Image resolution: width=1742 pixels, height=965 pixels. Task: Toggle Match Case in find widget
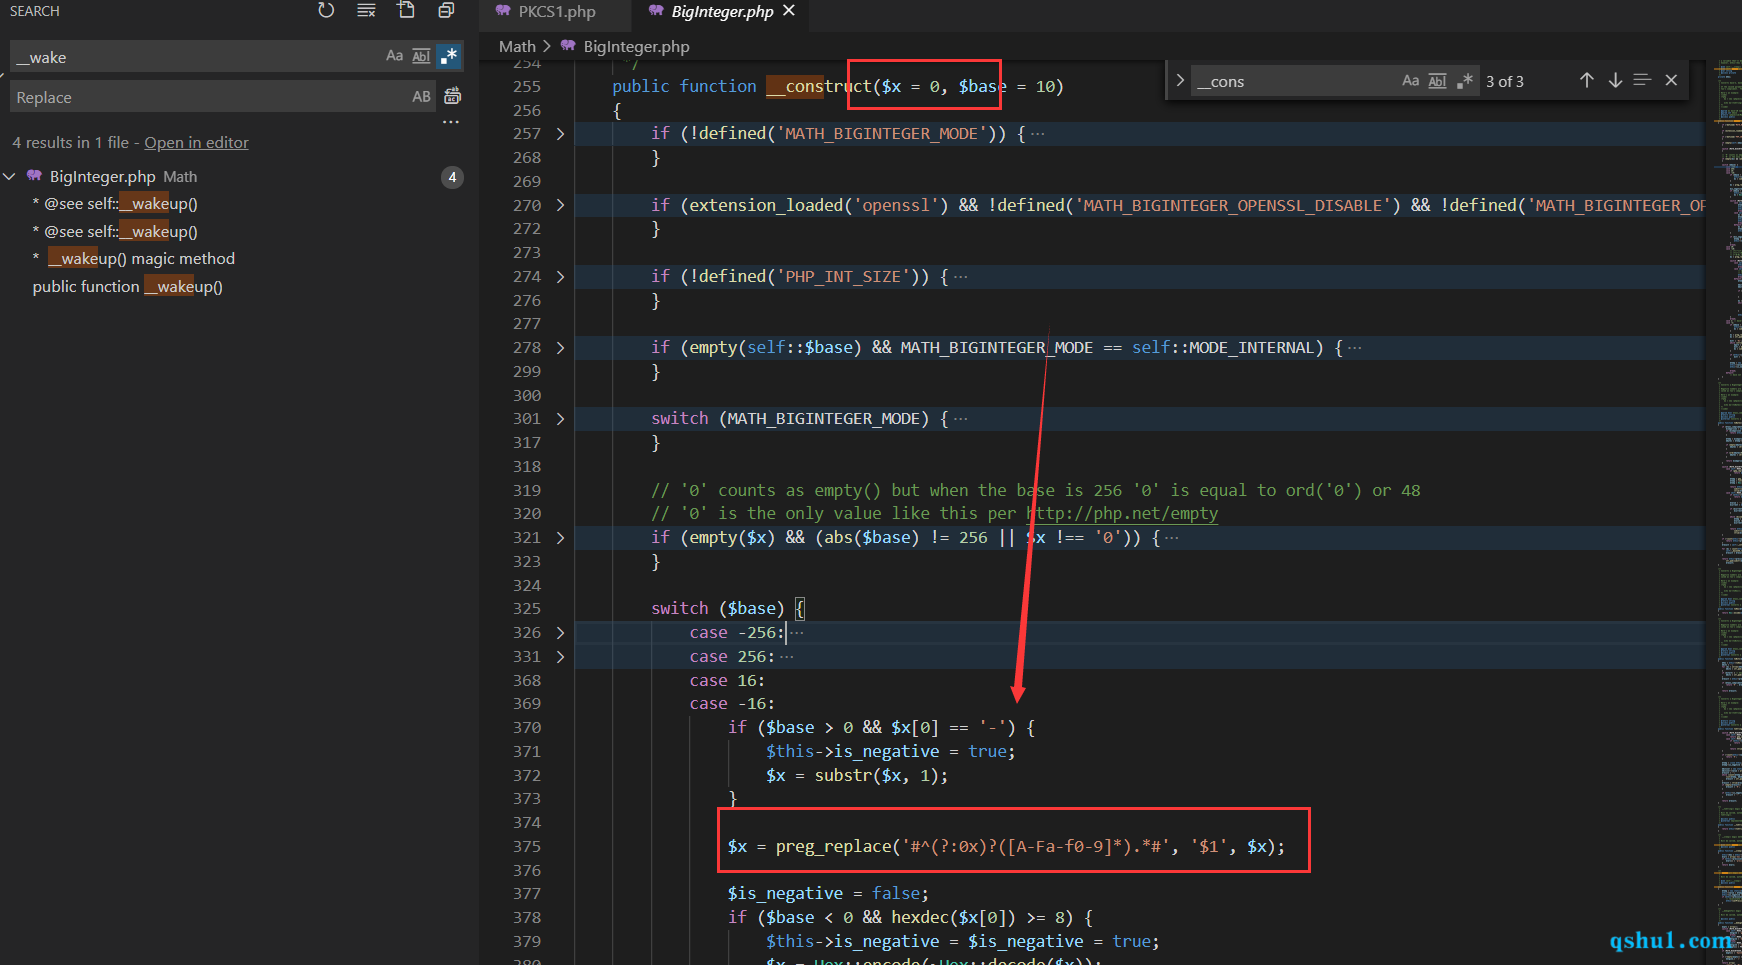1410,81
